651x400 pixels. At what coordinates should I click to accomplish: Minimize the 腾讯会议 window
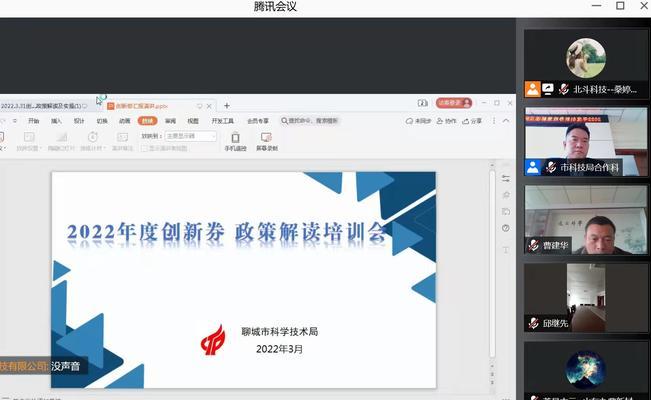[596, 6]
